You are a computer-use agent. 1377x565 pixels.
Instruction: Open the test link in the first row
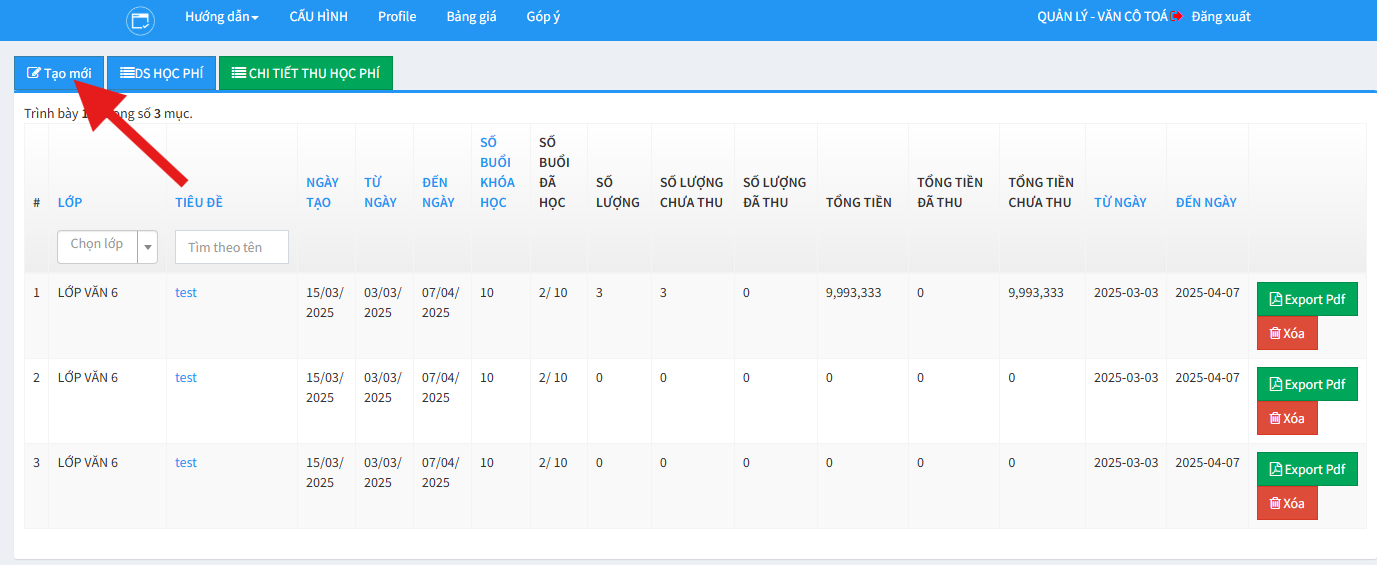click(186, 293)
